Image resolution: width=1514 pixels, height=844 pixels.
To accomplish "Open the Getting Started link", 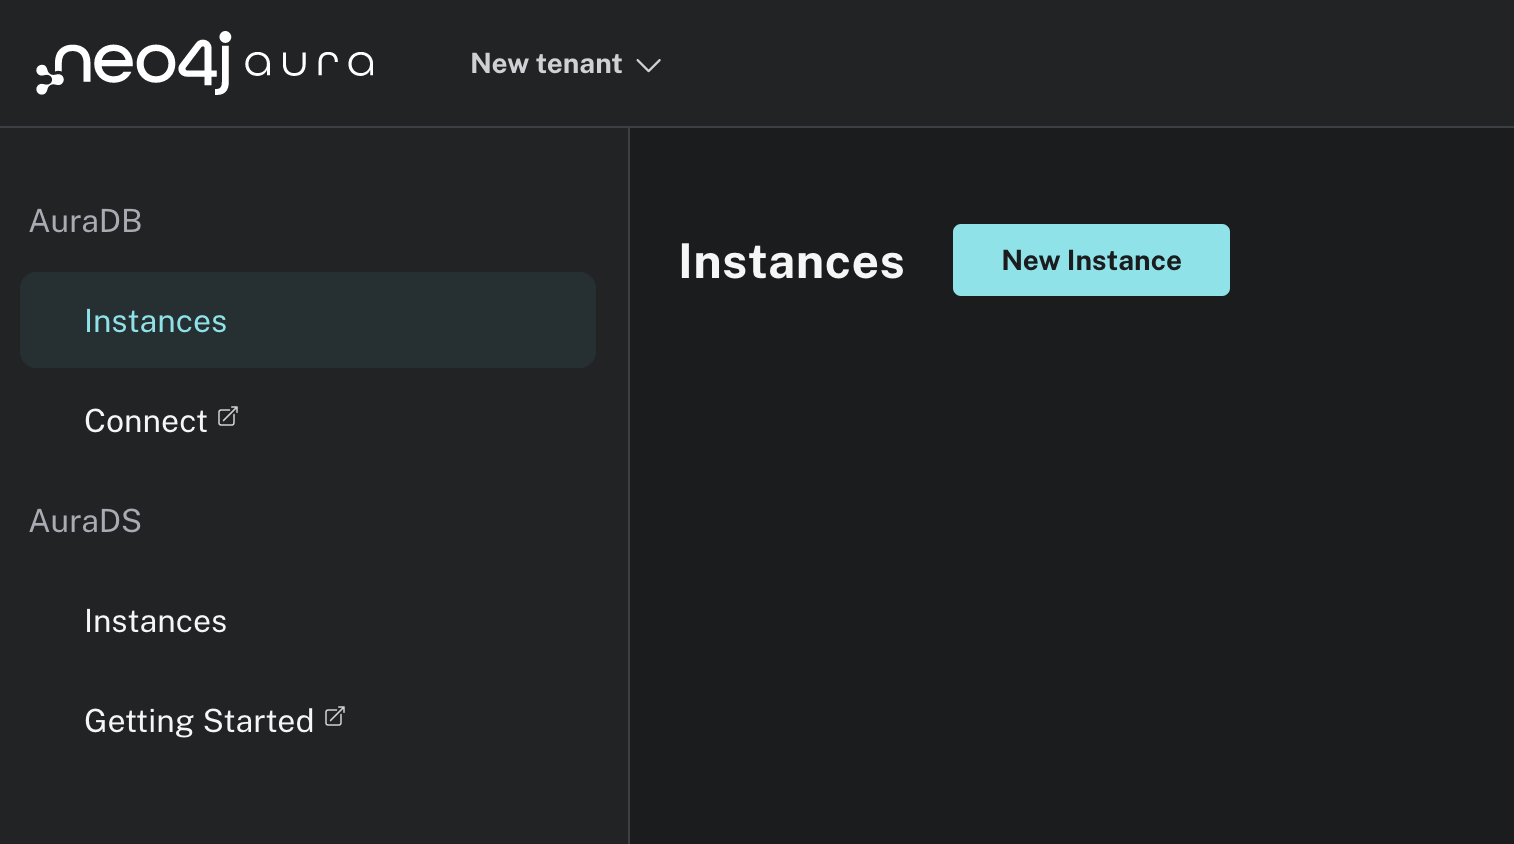I will click(x=199, y=721).
